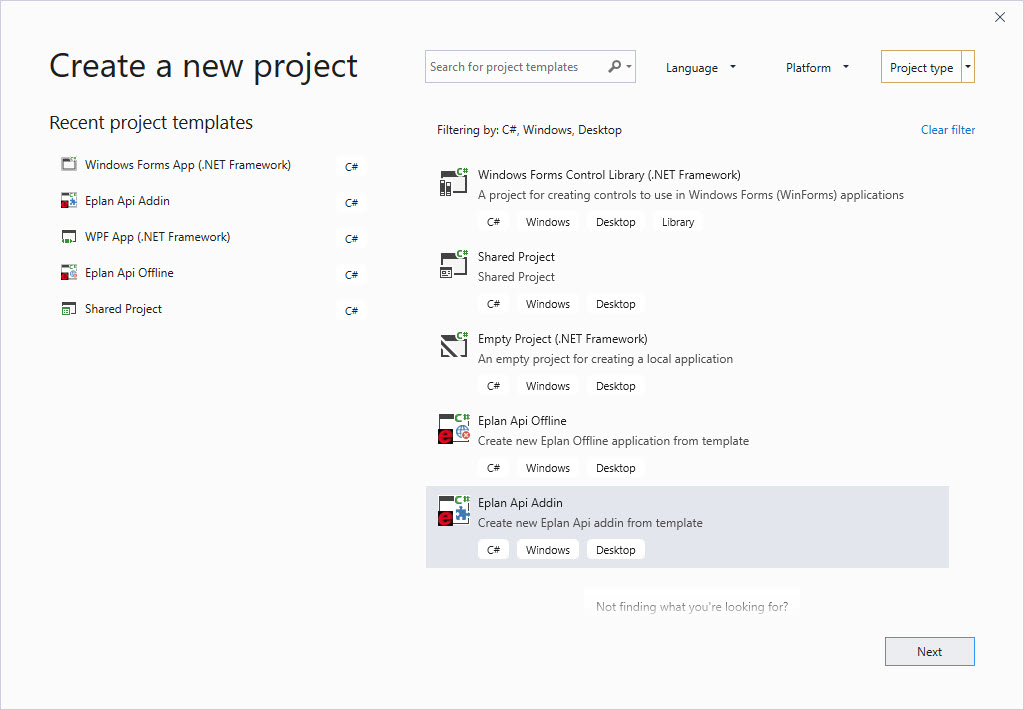This screenshot has width=1024, height=710.
Task: Open the Language filter dropdown
Action: coord(700,67)
